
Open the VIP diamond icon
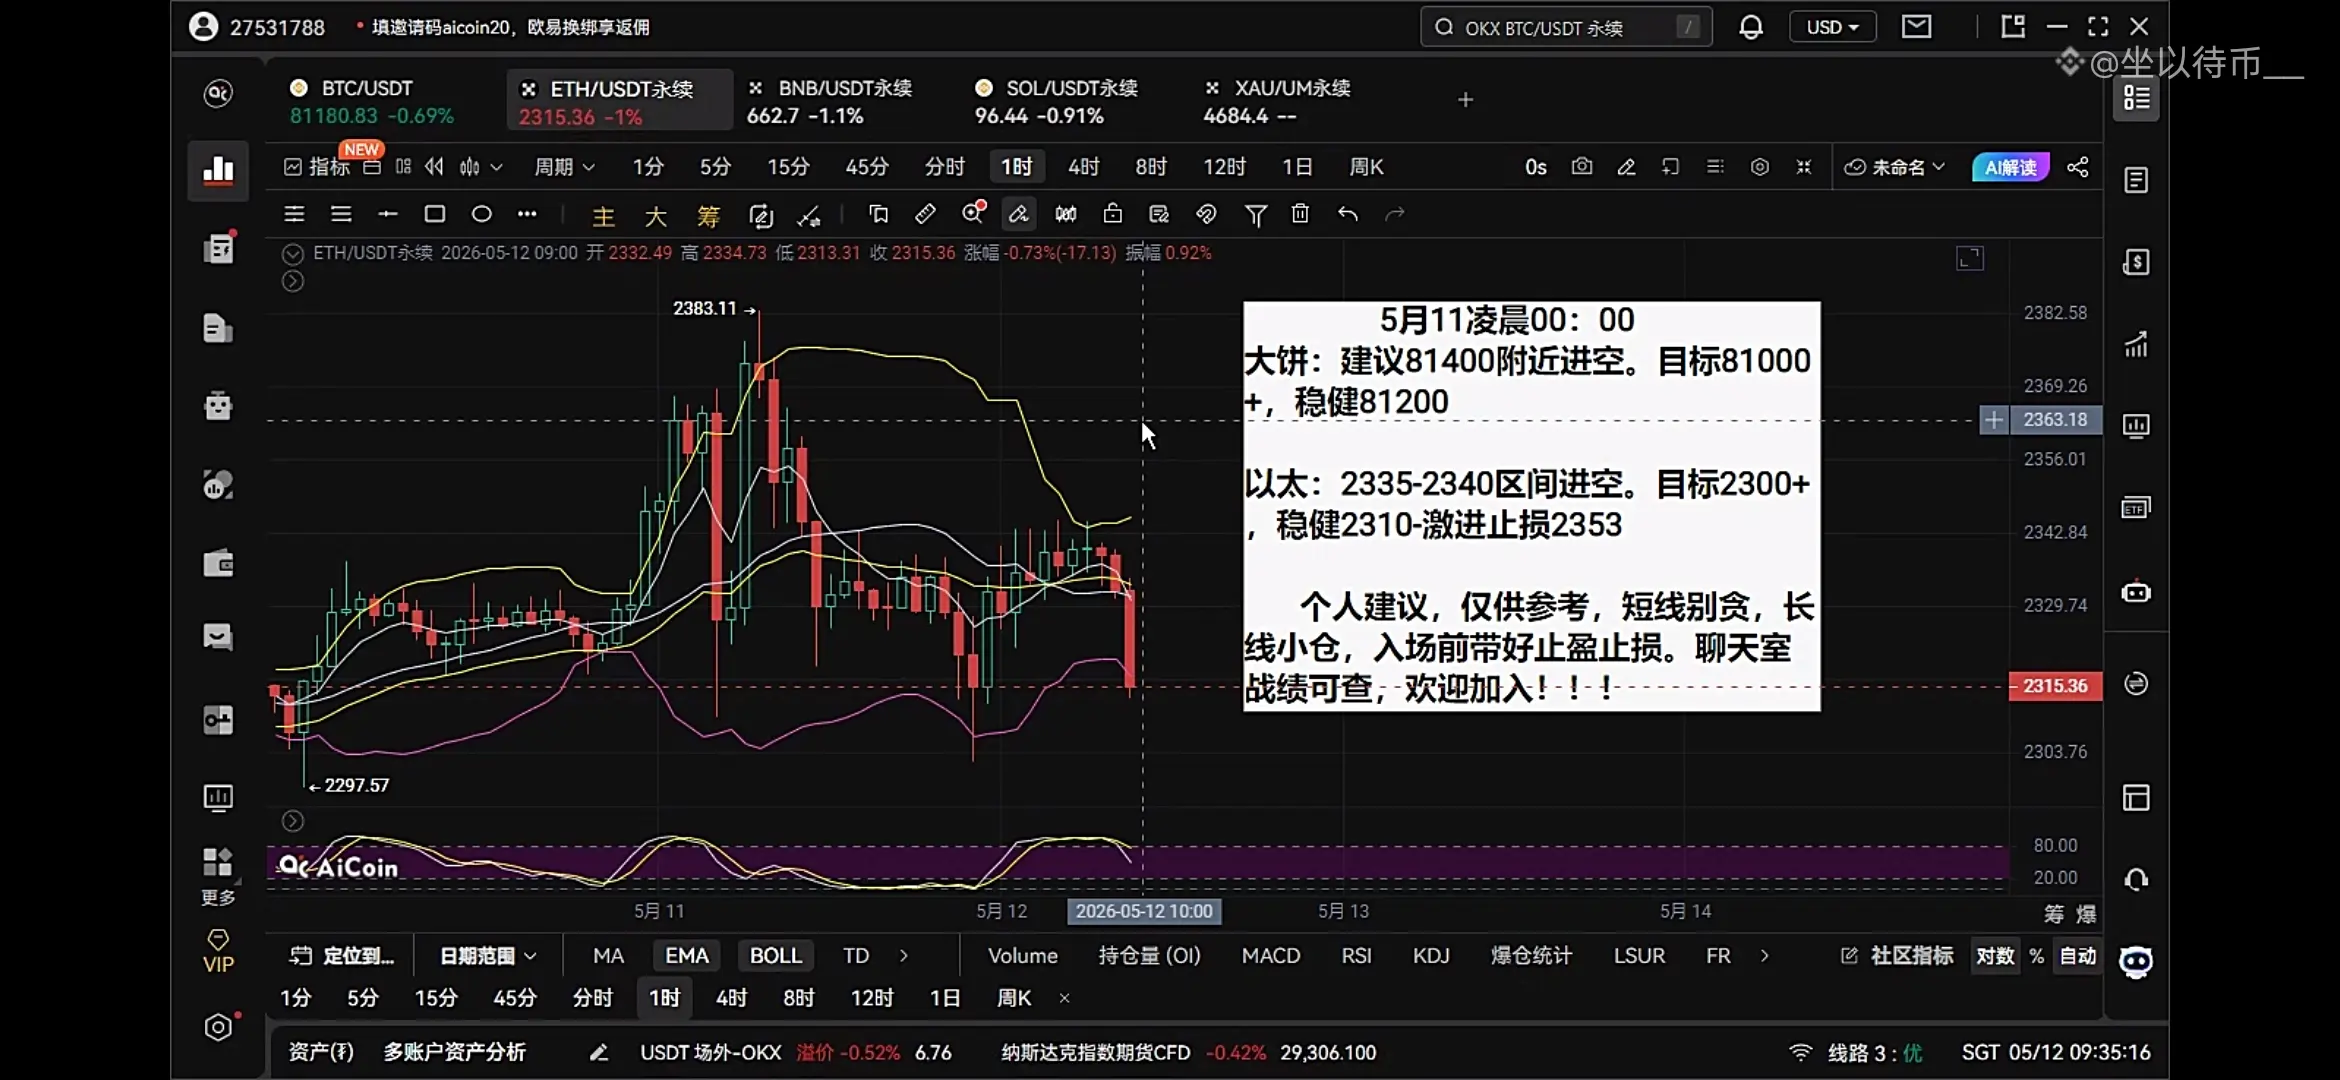pyautogui.click(x=218, y=951)
